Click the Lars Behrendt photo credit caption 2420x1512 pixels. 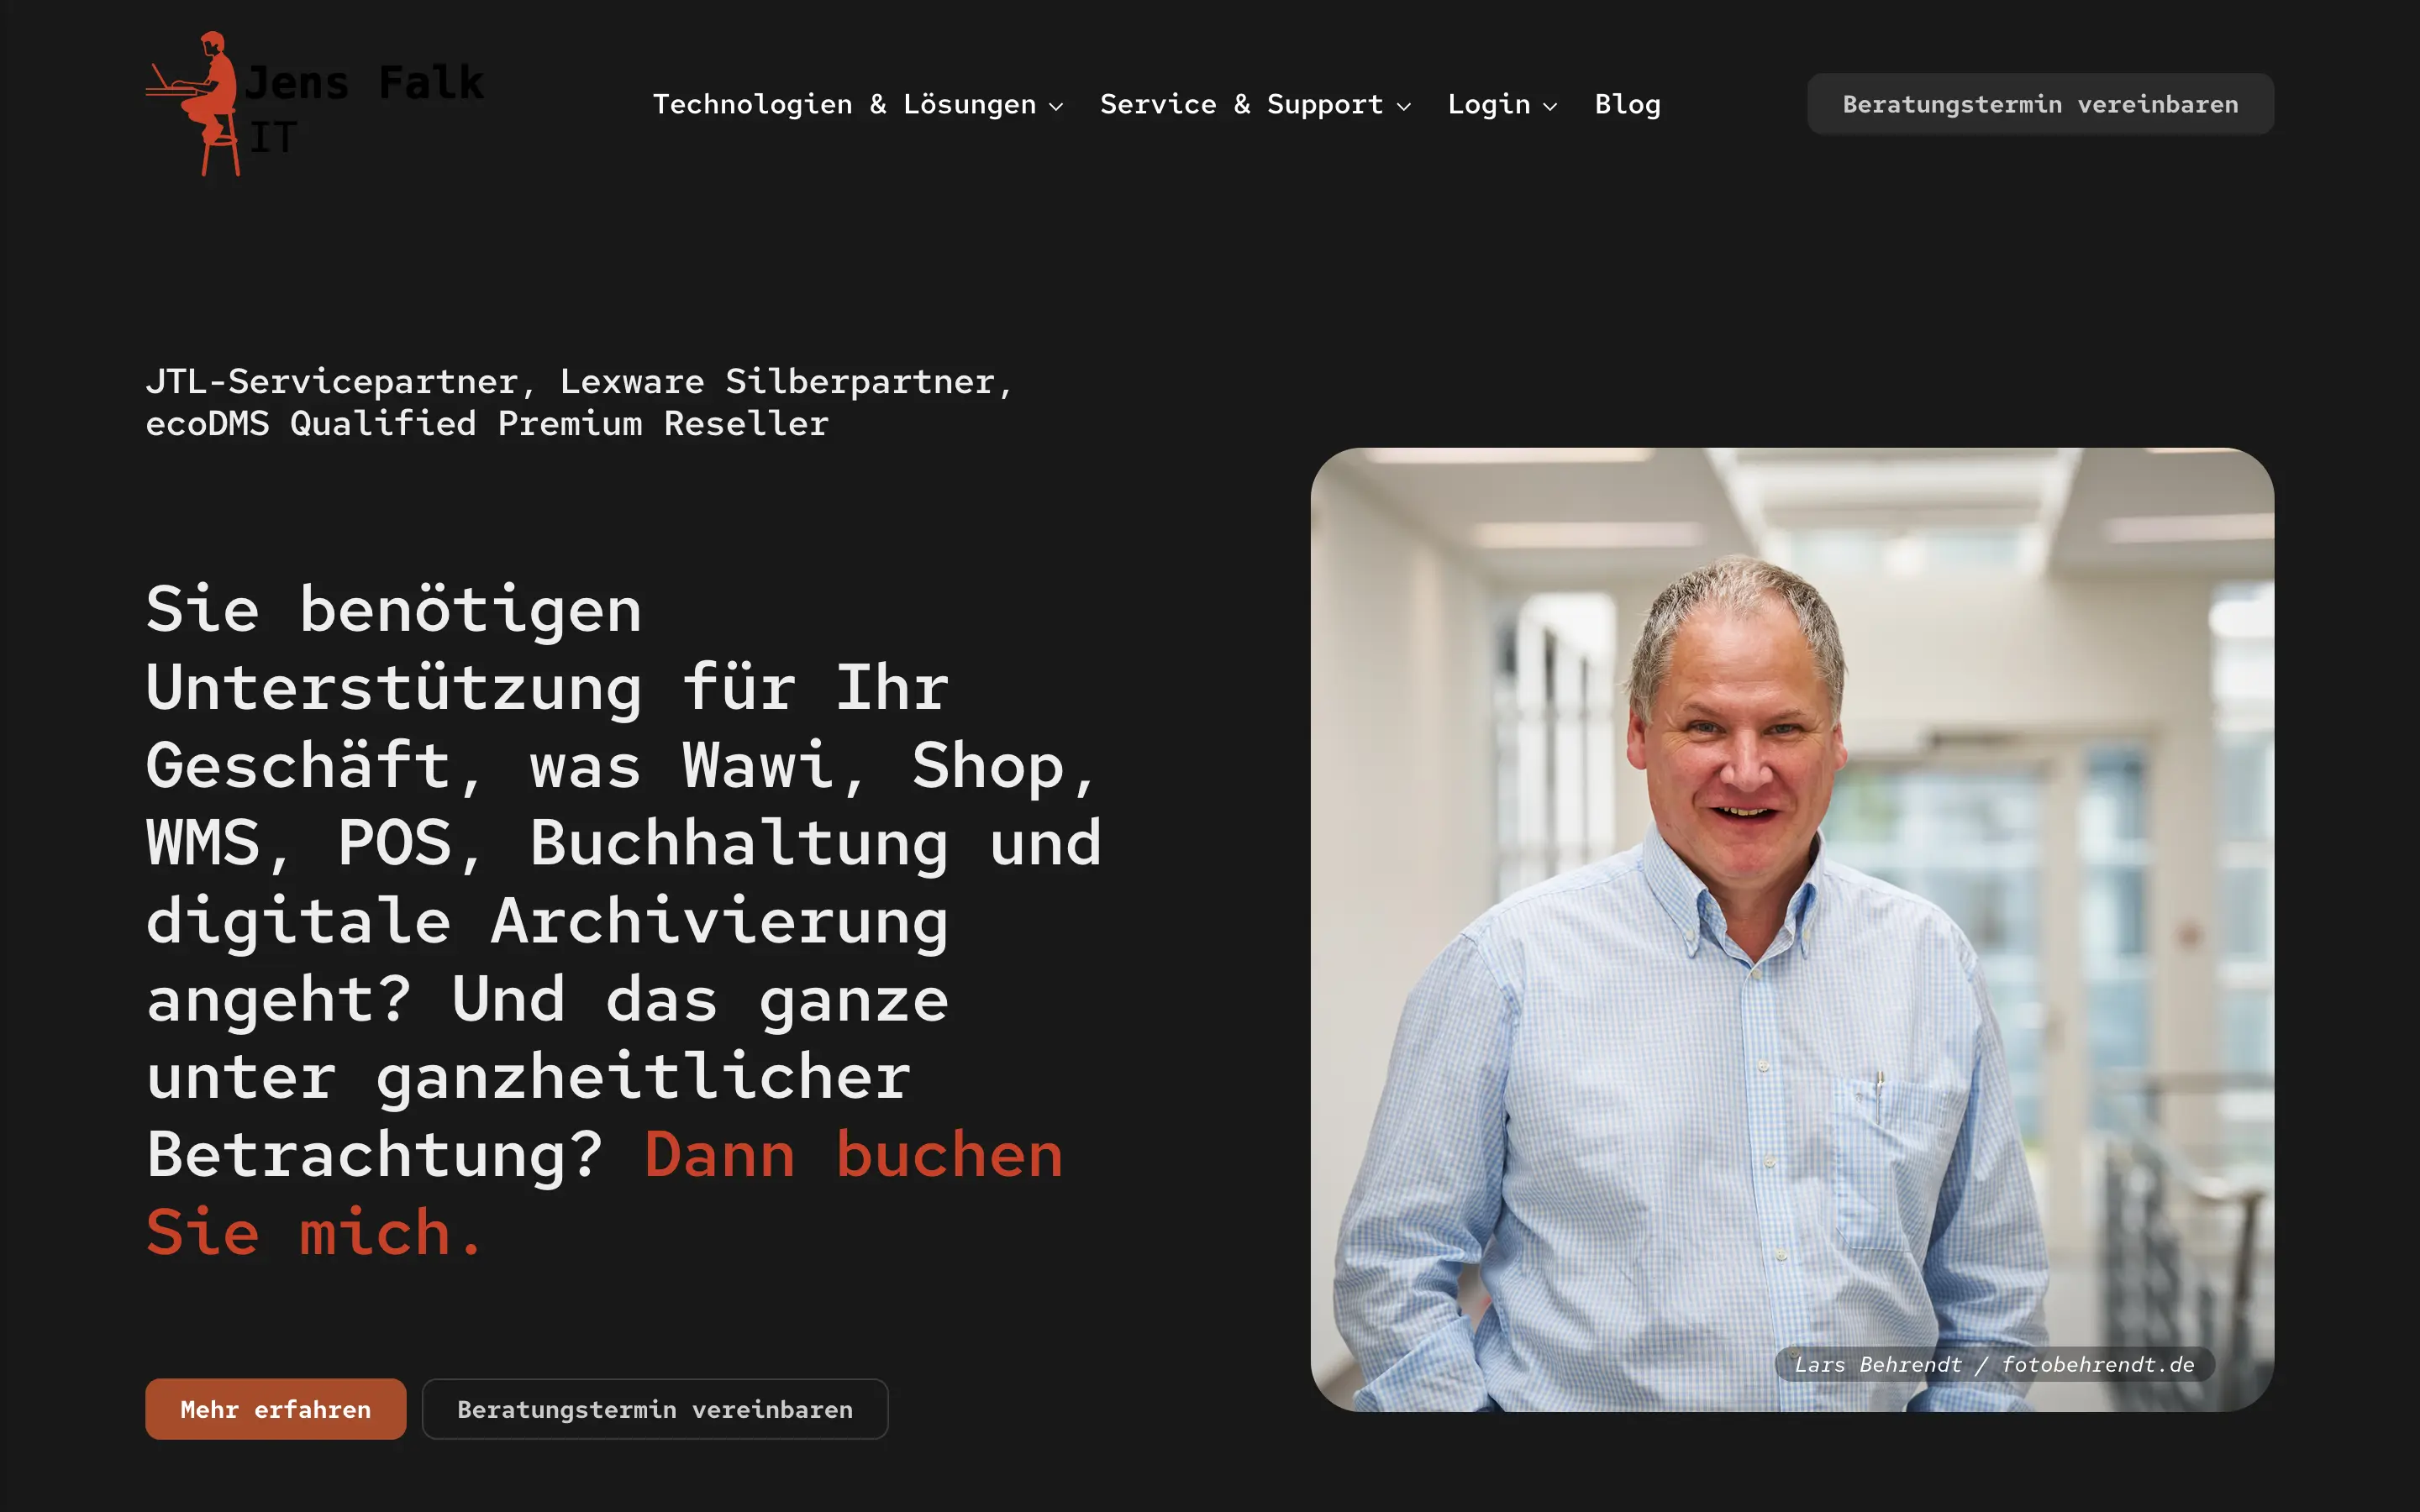tap(1994, 1365)
